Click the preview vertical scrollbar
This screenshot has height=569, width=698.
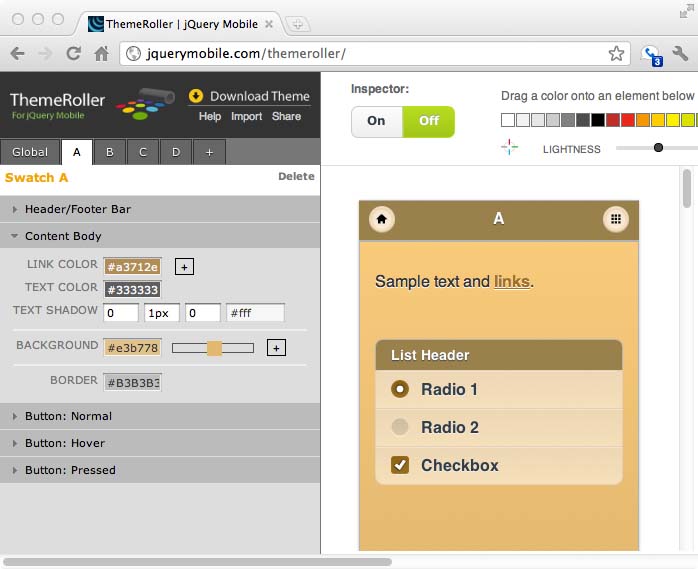click(x=687, y=187)
